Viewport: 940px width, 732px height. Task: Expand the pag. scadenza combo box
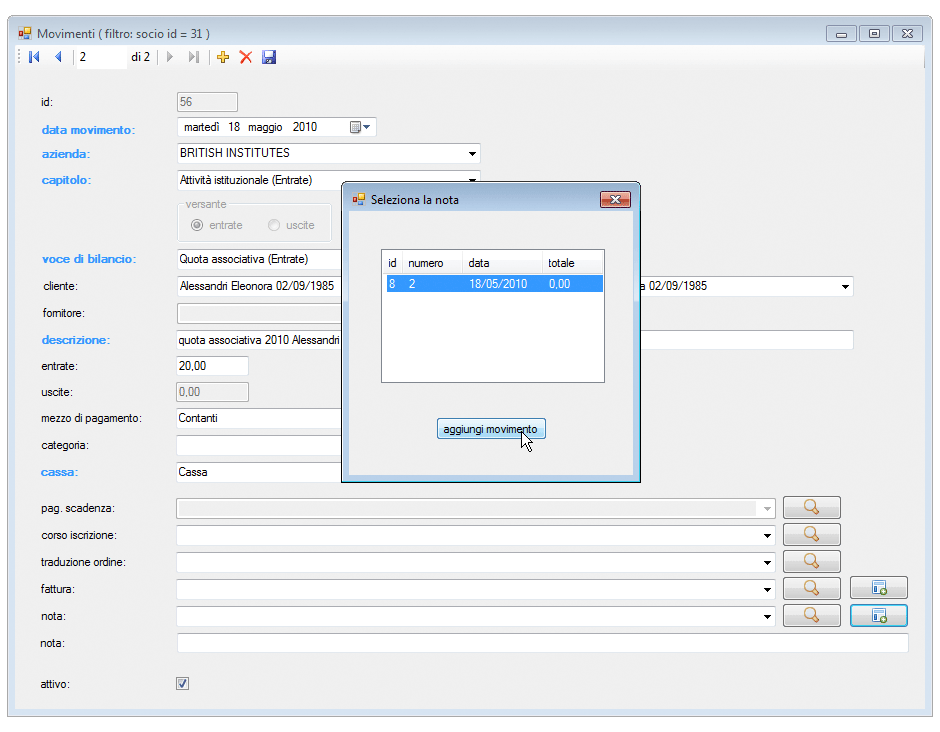[767, 508]
